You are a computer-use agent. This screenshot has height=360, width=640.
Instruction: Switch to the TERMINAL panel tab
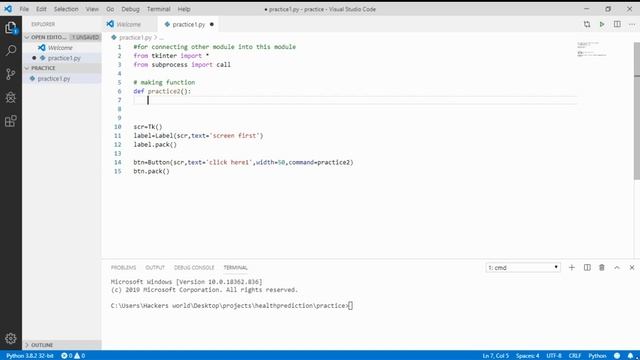[x=236, y=268]
